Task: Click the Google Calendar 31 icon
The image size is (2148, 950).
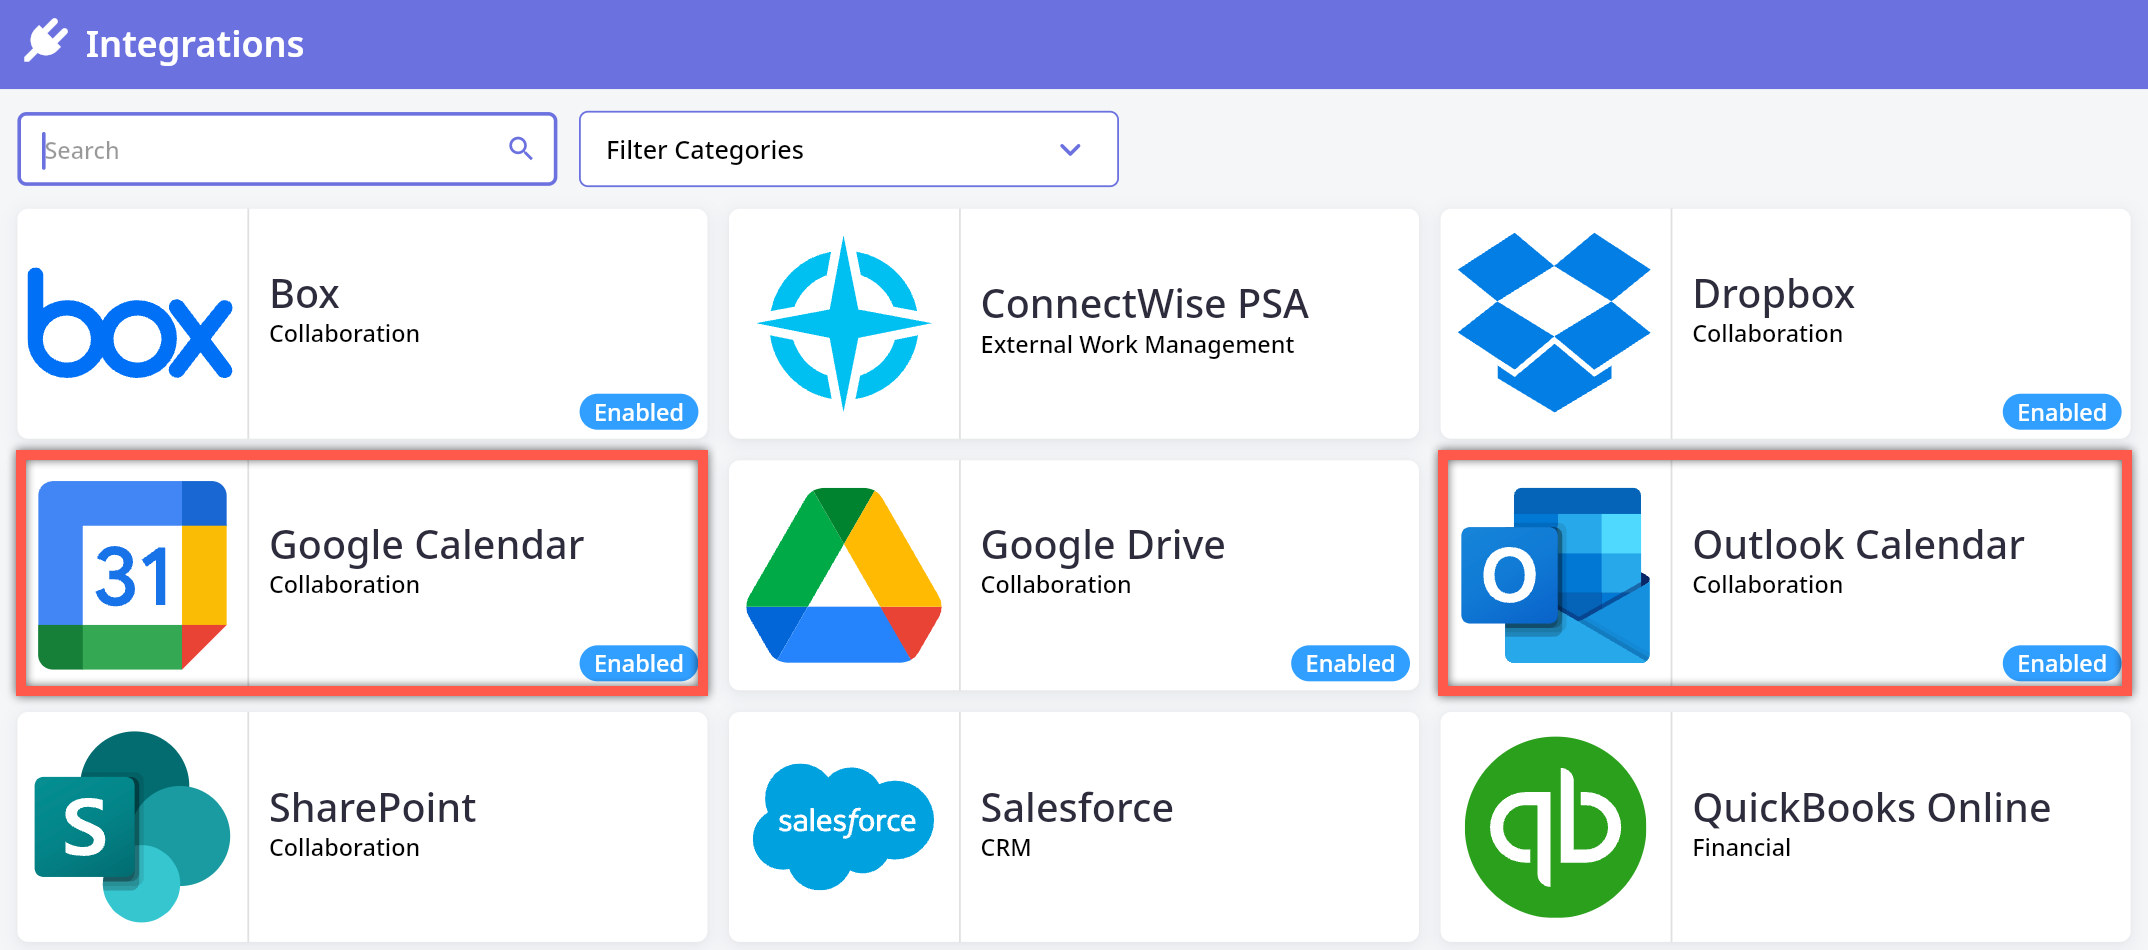Action: tap(132, 575)
